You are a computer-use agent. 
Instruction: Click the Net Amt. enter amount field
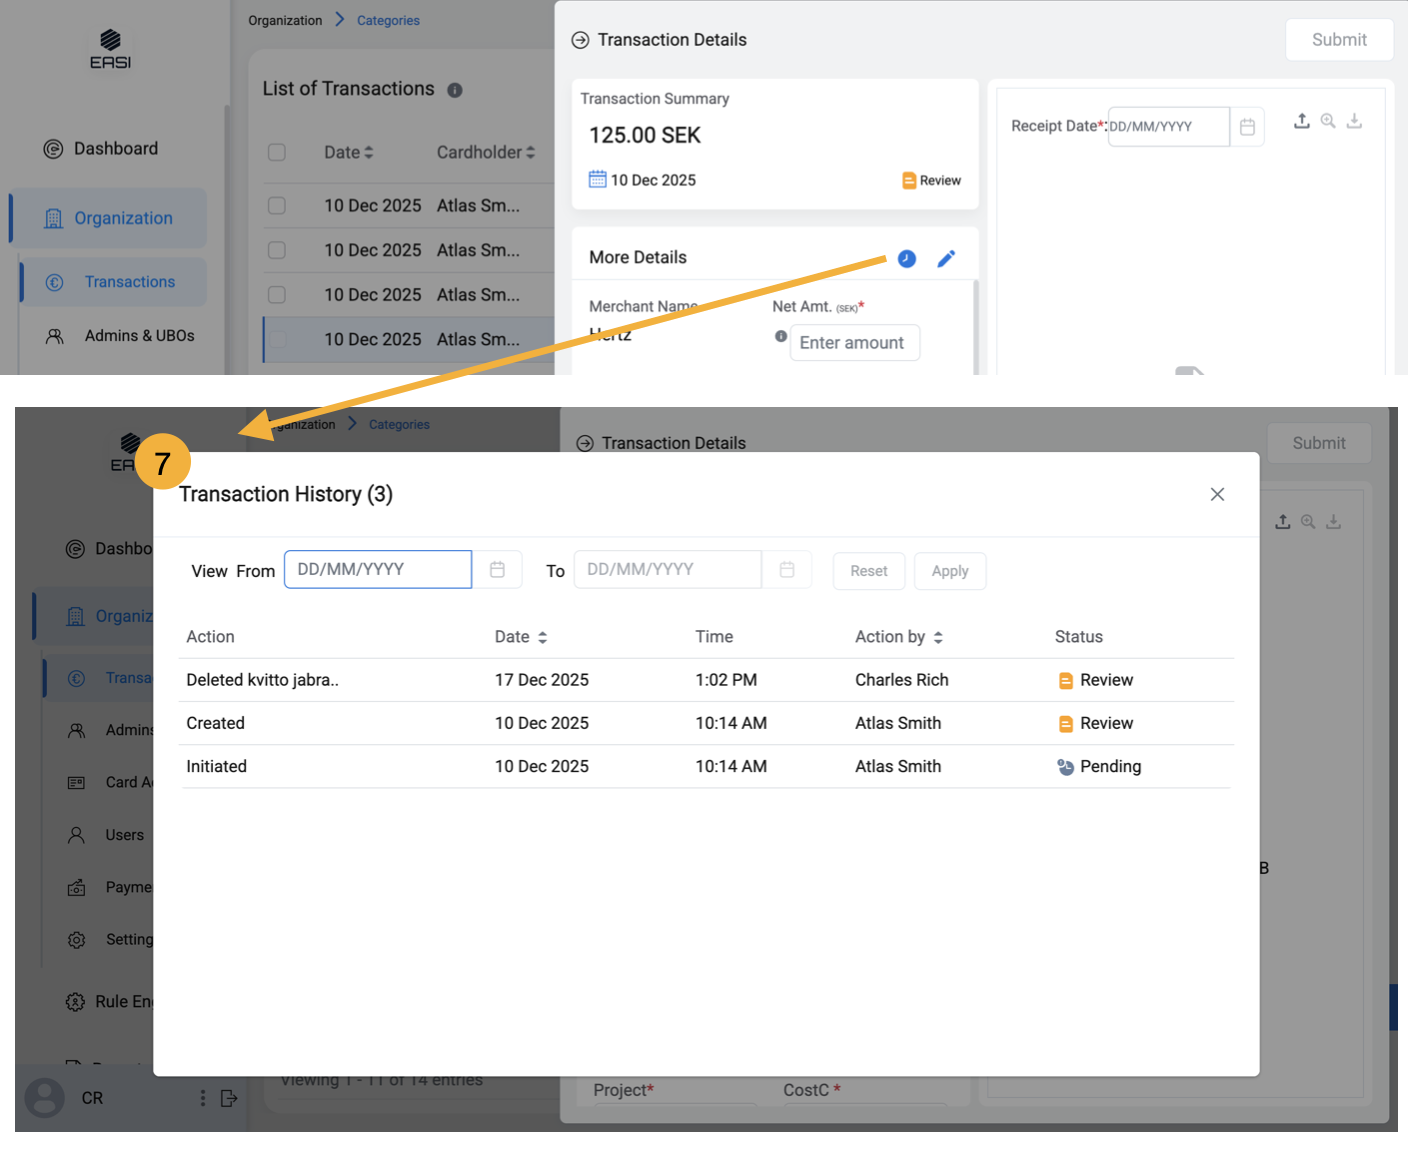854,343
